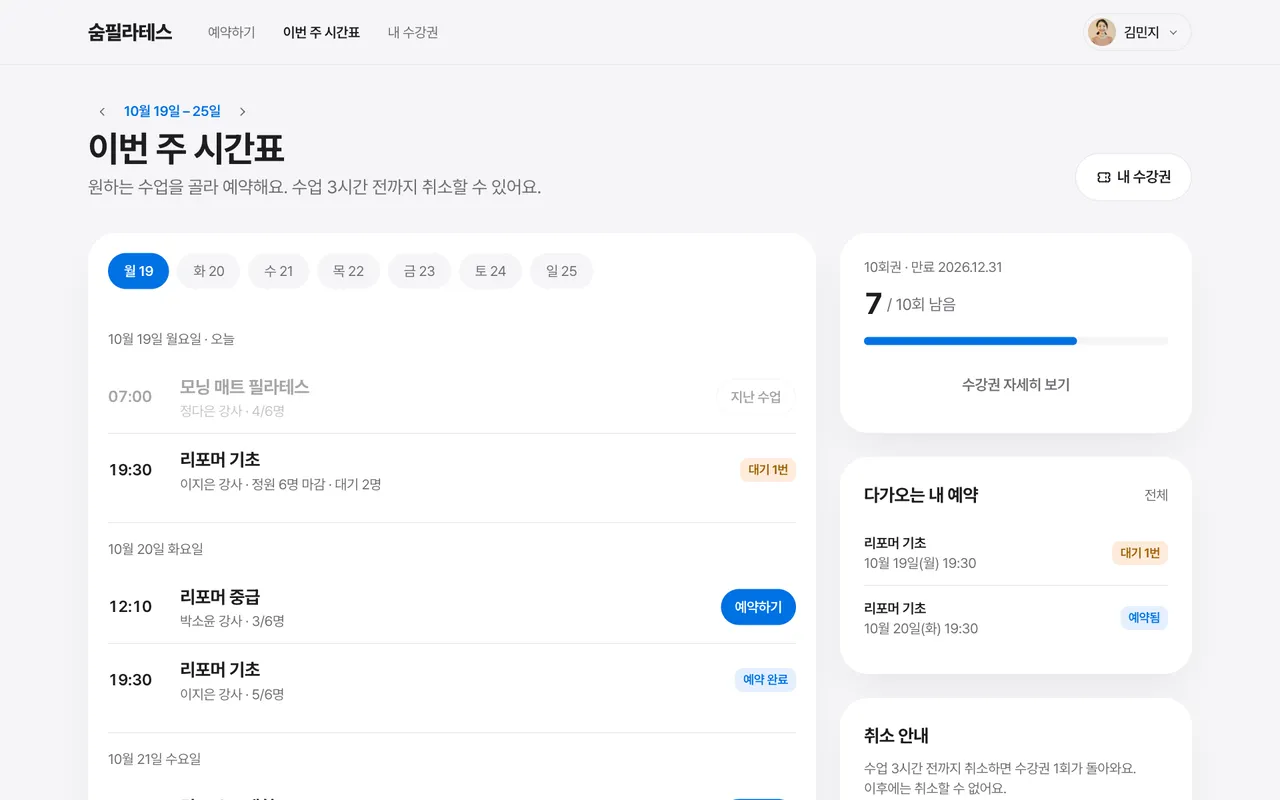Select the 금 23 day tab

419,271
